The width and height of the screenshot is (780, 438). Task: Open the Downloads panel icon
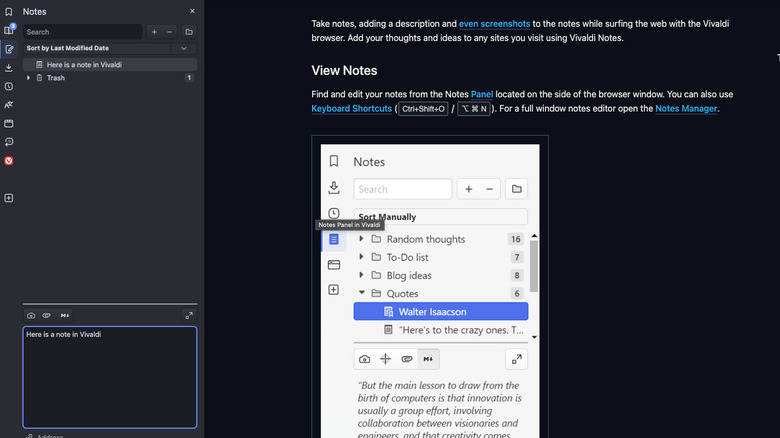(x=9, y=67)
